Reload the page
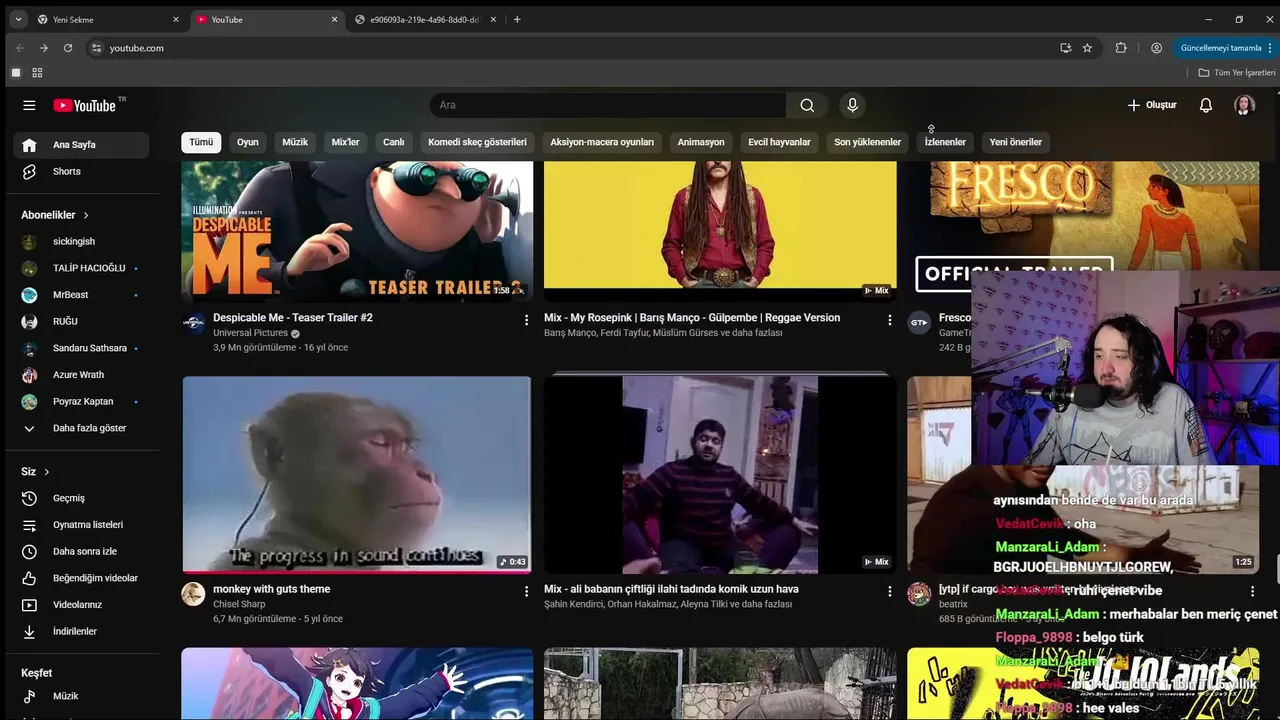 click(68, 48)
